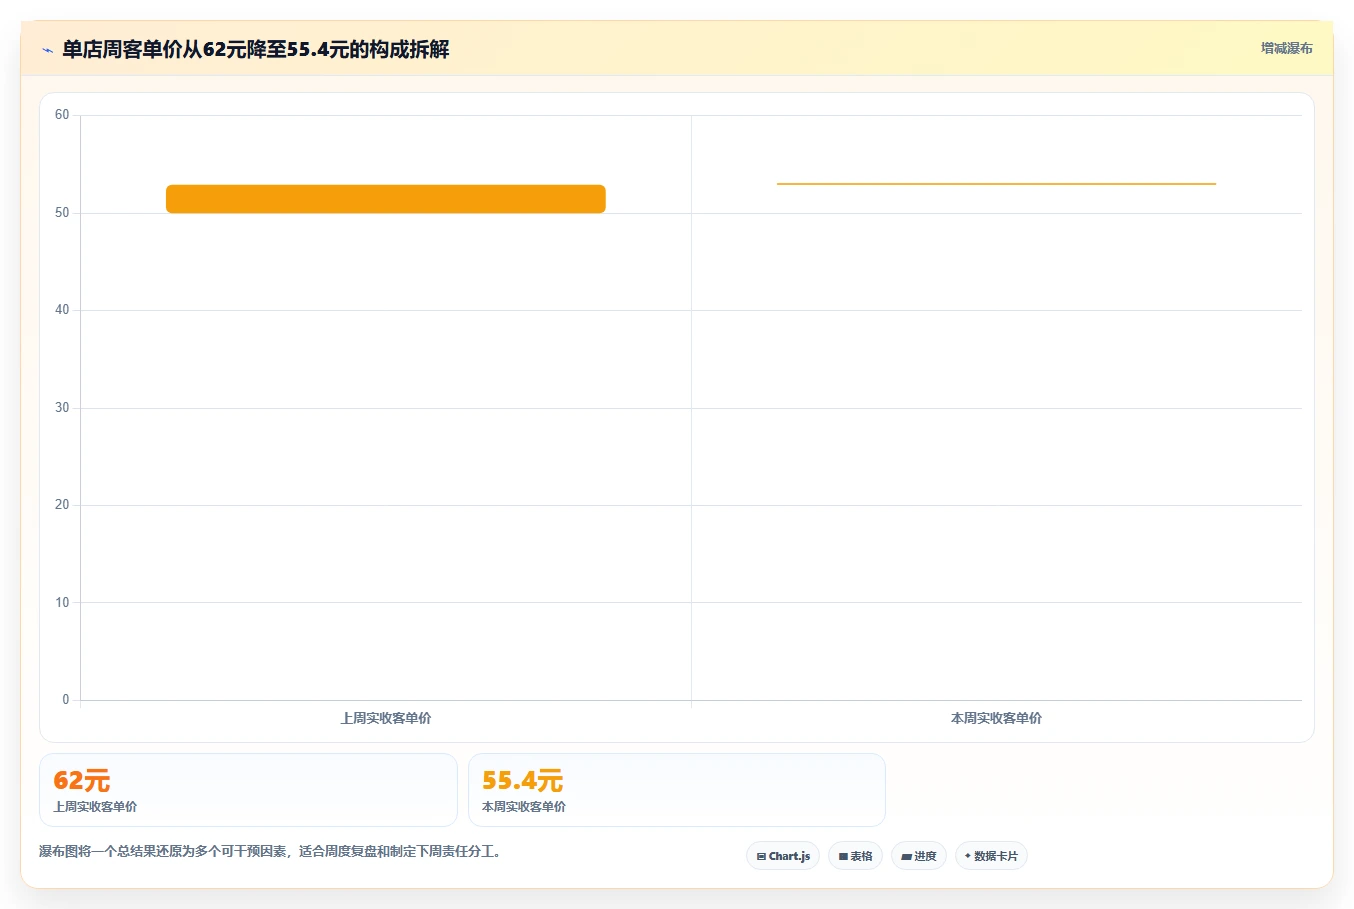The image size is (1354, 909).
Task: Click the thin orange line for 本周实收客单价
Action: (x=996, y=184)
